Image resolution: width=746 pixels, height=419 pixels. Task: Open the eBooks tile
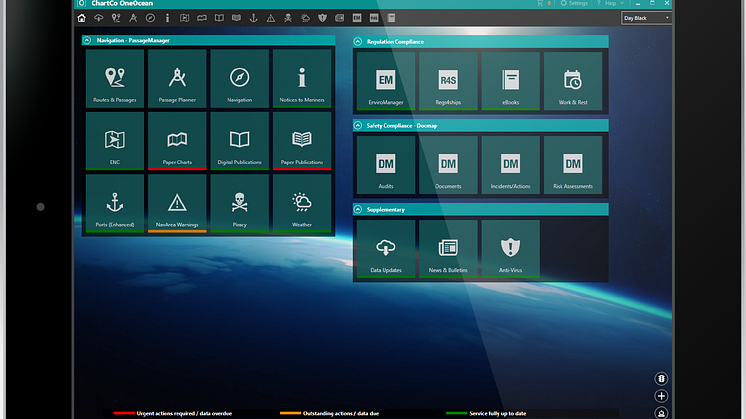pos(510,81)
